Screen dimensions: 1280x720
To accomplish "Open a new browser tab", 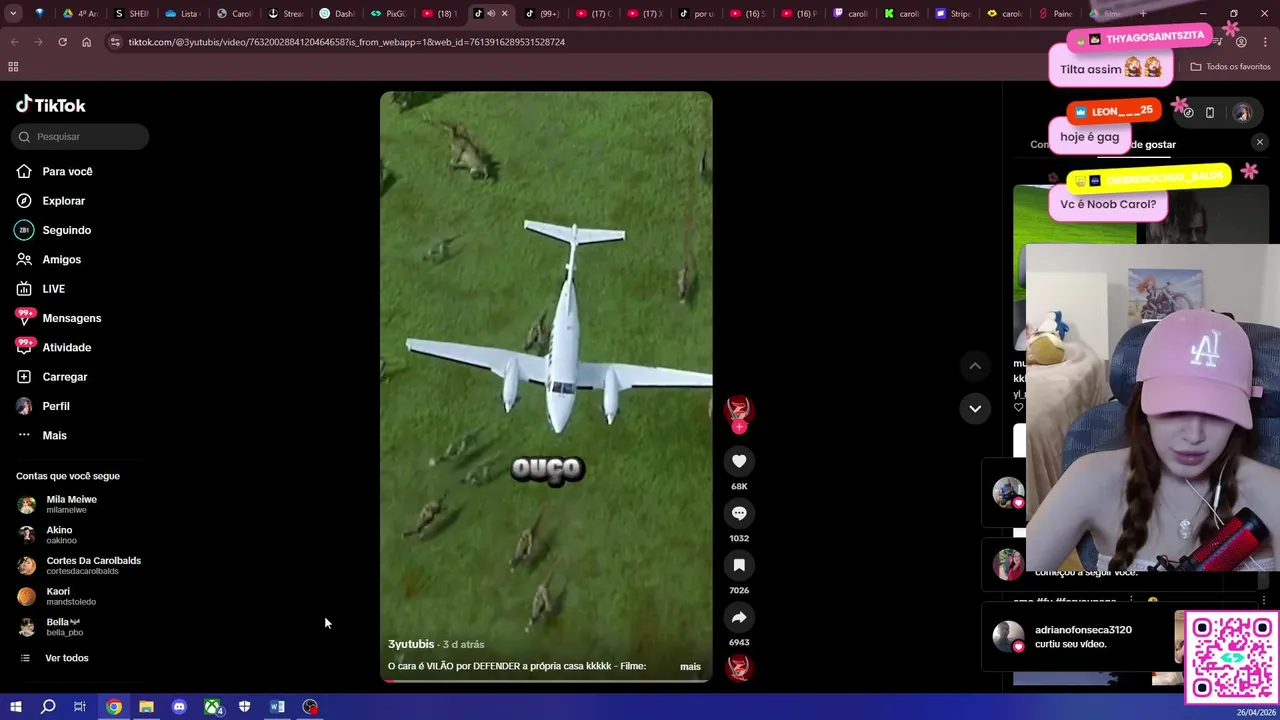I will click(1143, 14).
